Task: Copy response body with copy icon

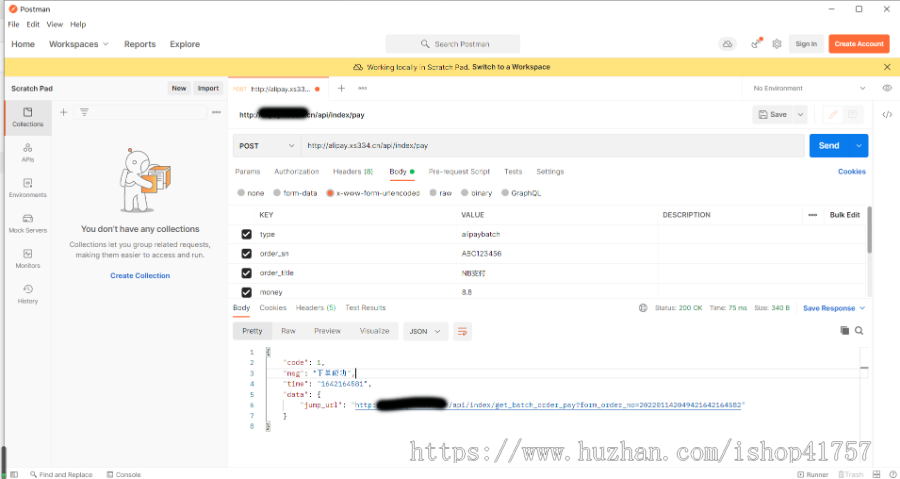Action: 844,330
